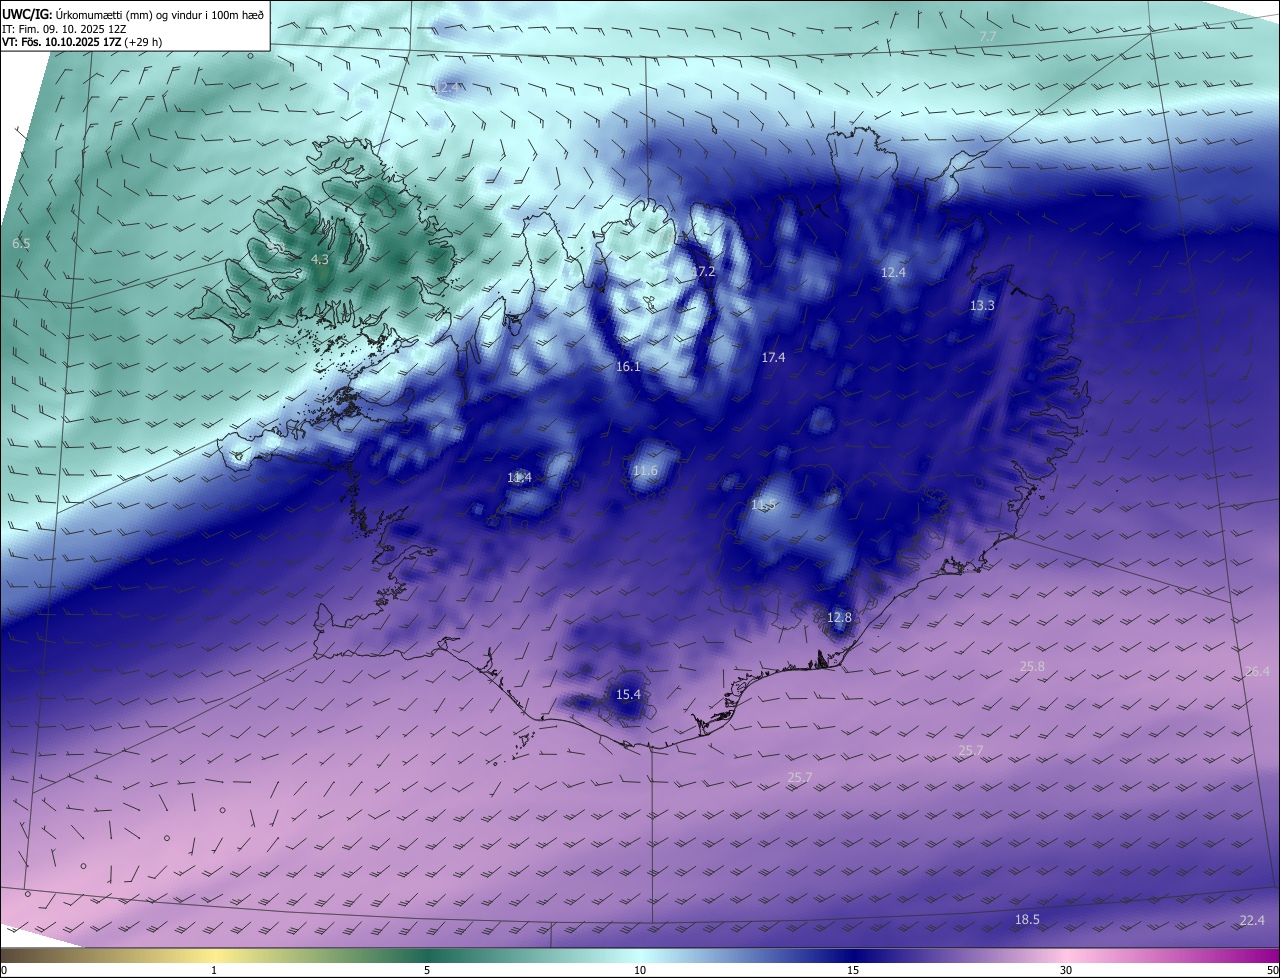
Task: Click the "UWC/IG:" map title text
Action: pyautogui.click(x=27, y=14)
